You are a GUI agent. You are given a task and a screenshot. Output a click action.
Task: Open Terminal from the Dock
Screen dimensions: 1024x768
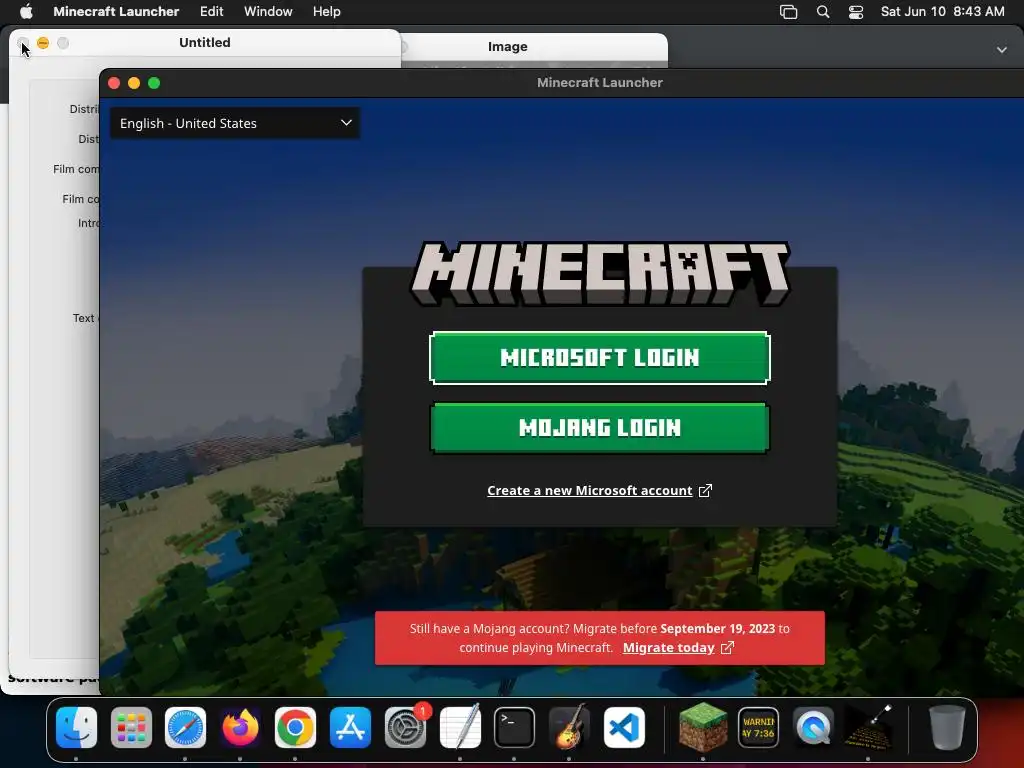click(x=515, y=727)
